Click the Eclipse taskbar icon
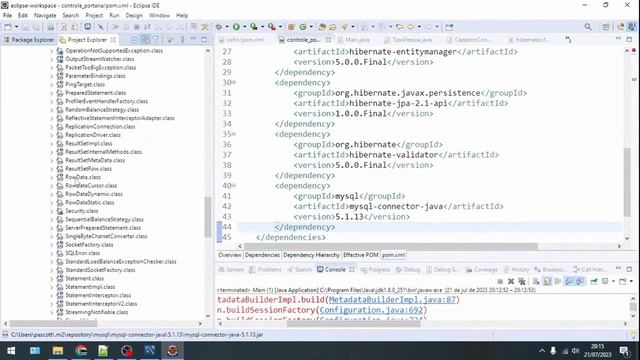640x360 pixels. [x=173, y=351]
